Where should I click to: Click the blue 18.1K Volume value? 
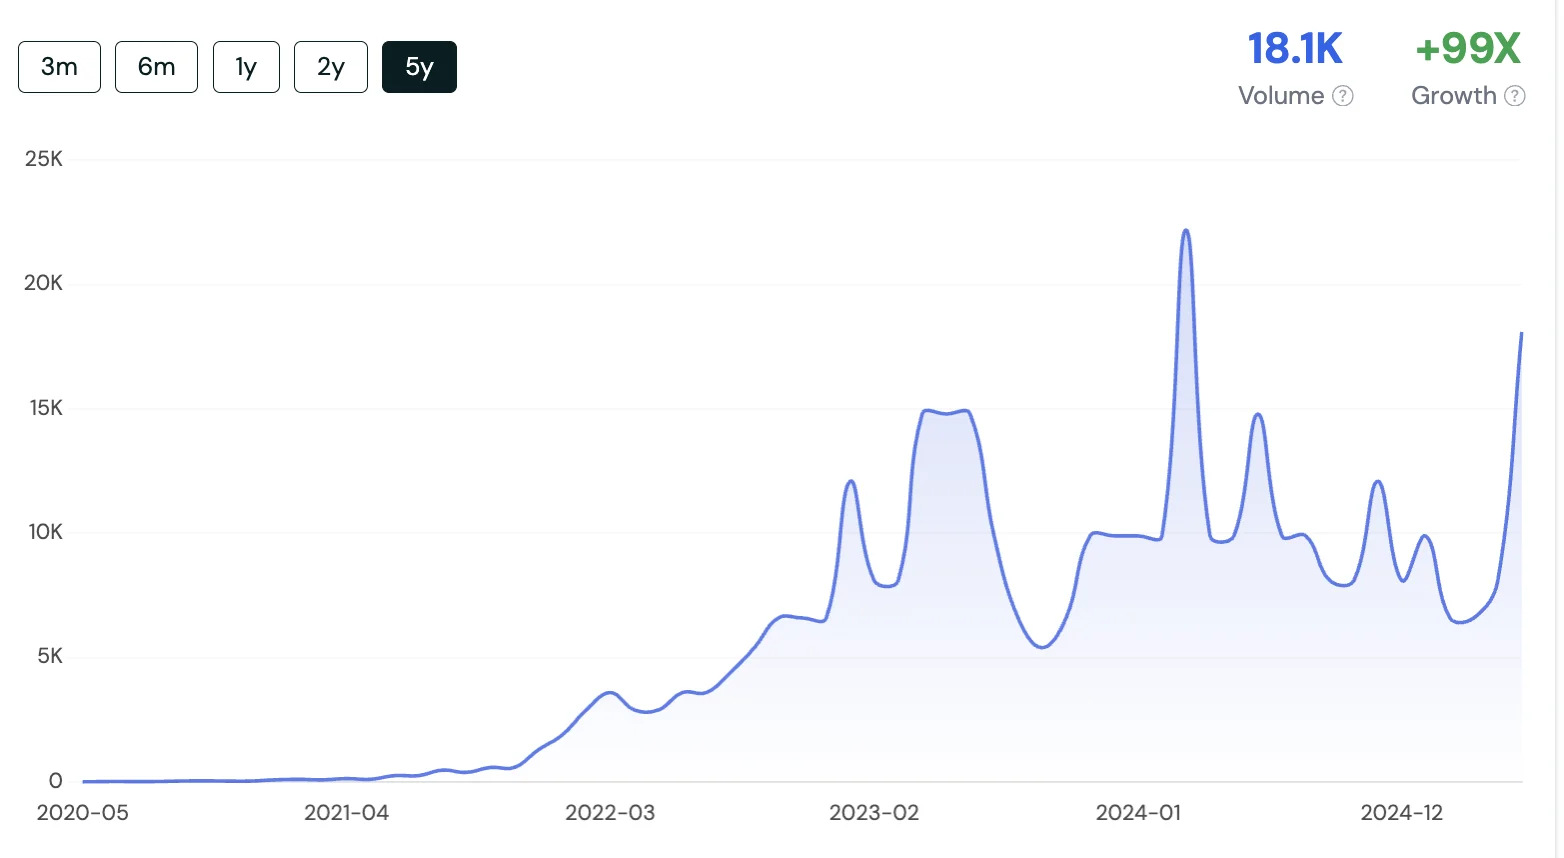tap(1295, 48)
